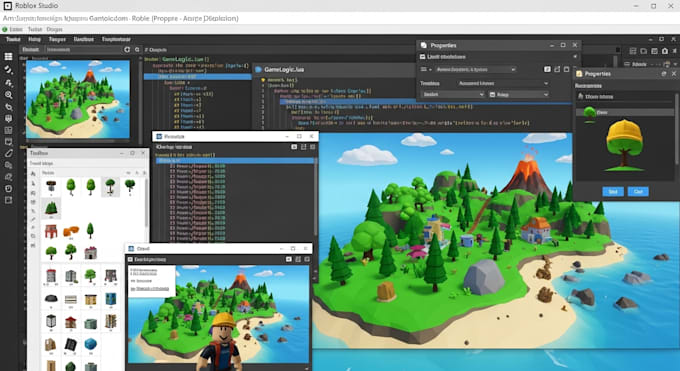Select the tree-icon row in right Properties panel

tap(625, 112)
